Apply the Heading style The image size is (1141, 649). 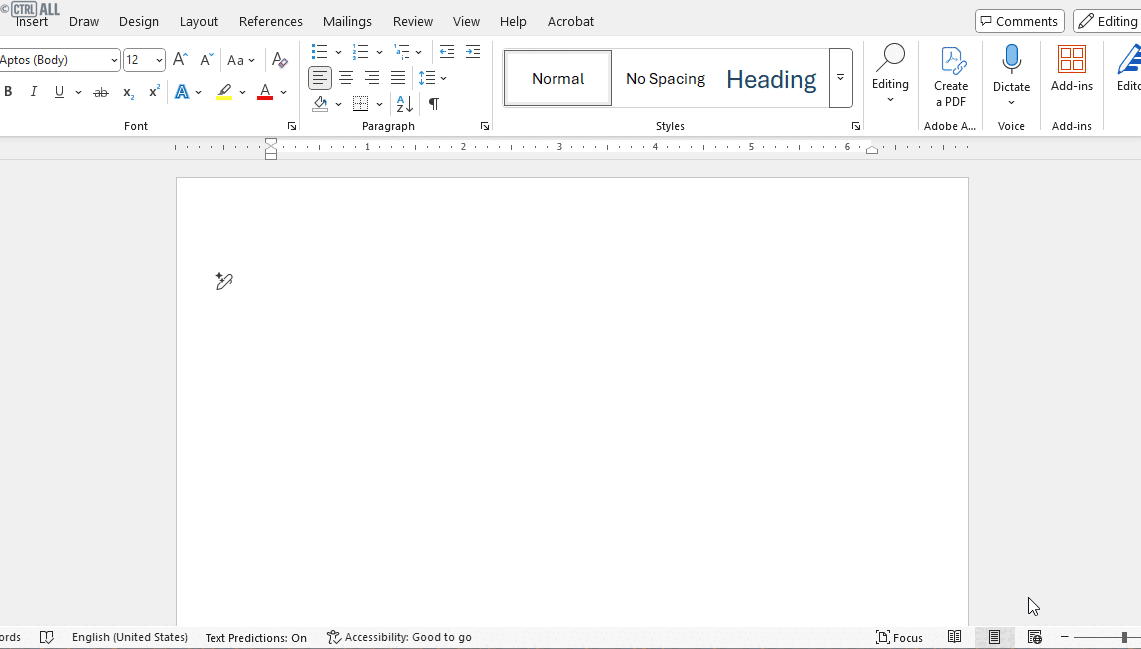[x=770, y=78]
